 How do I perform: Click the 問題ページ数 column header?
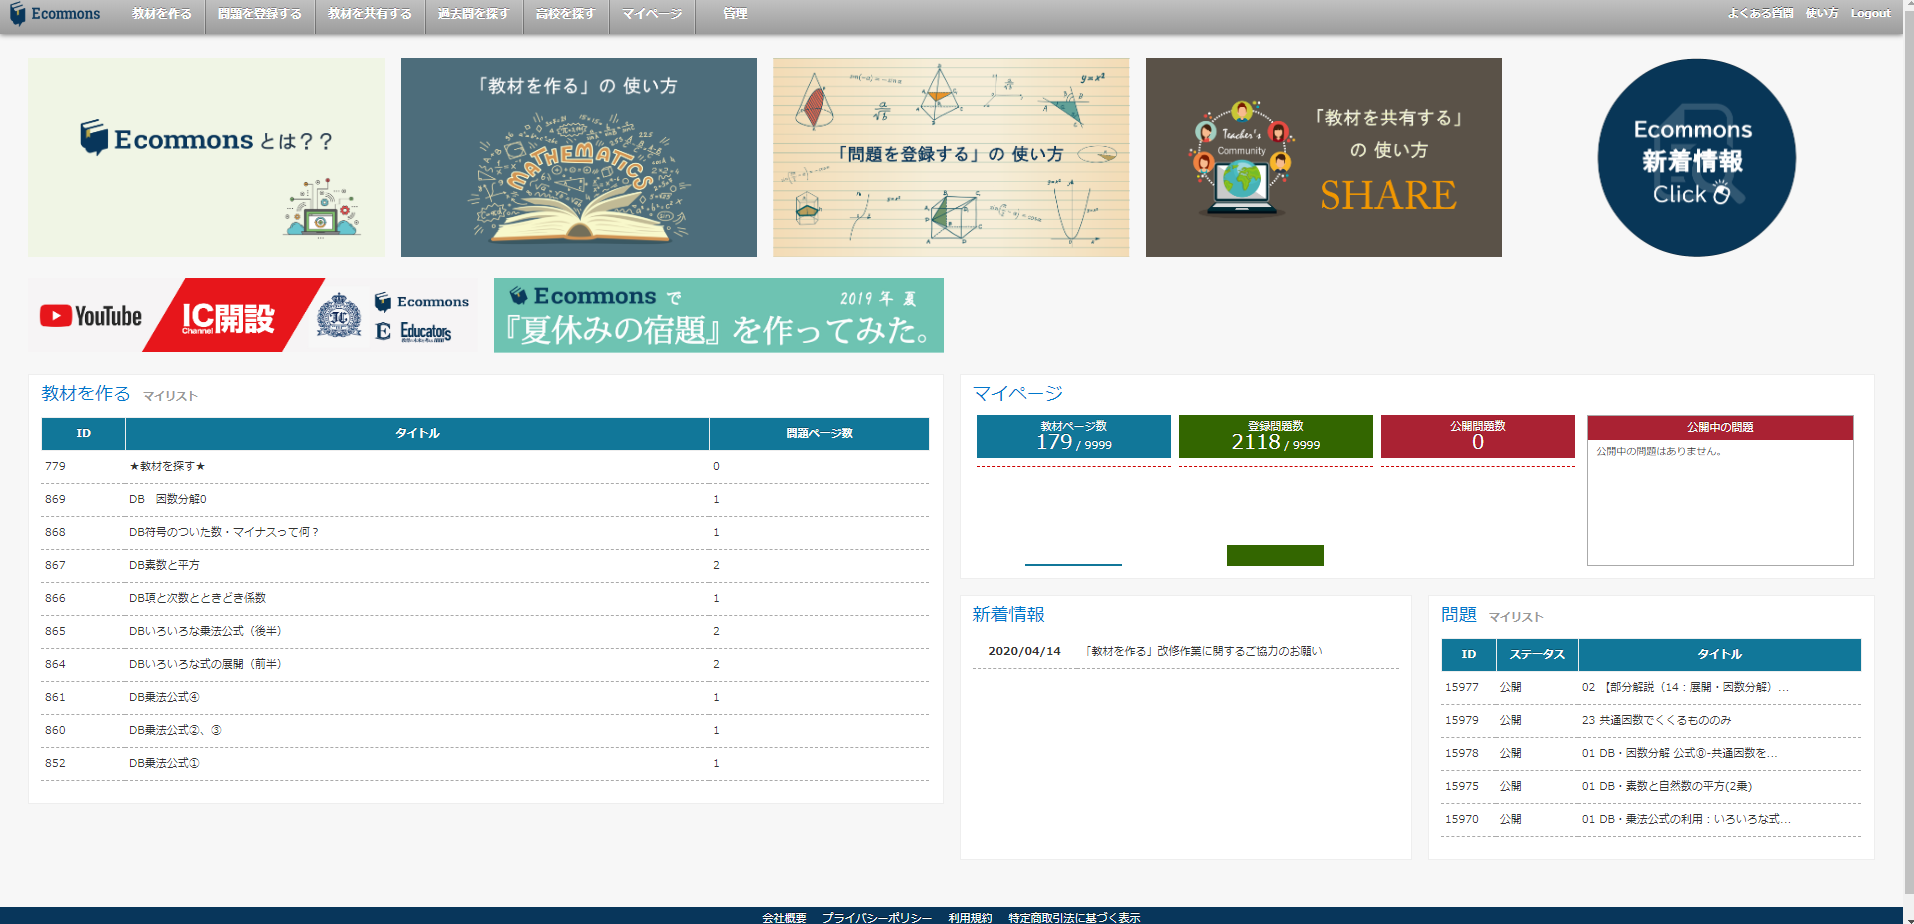pyautogui.click(x=819, y=434)
